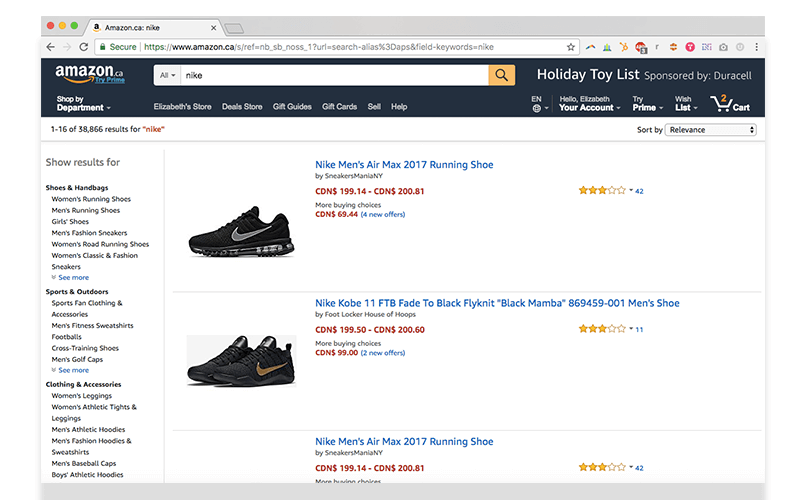Screen dimensions: 800x500
Task: Open the shopping Cart icon
Action: point(730,104)
